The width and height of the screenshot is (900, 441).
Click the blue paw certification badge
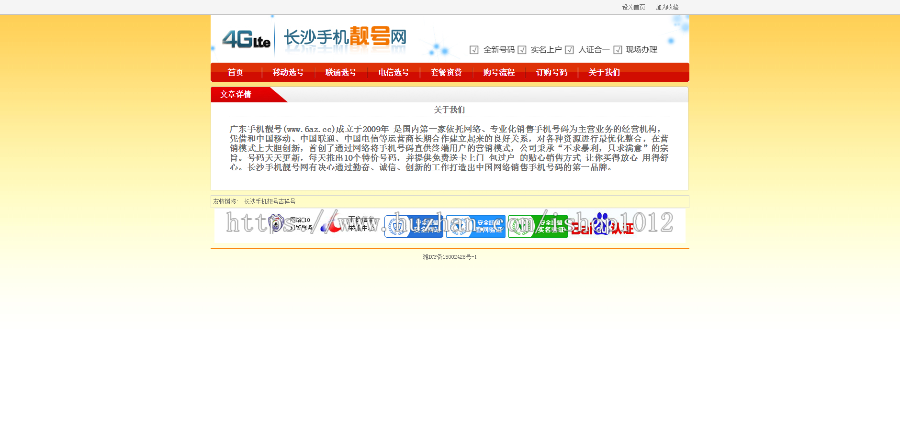click(x=603, y=224)
